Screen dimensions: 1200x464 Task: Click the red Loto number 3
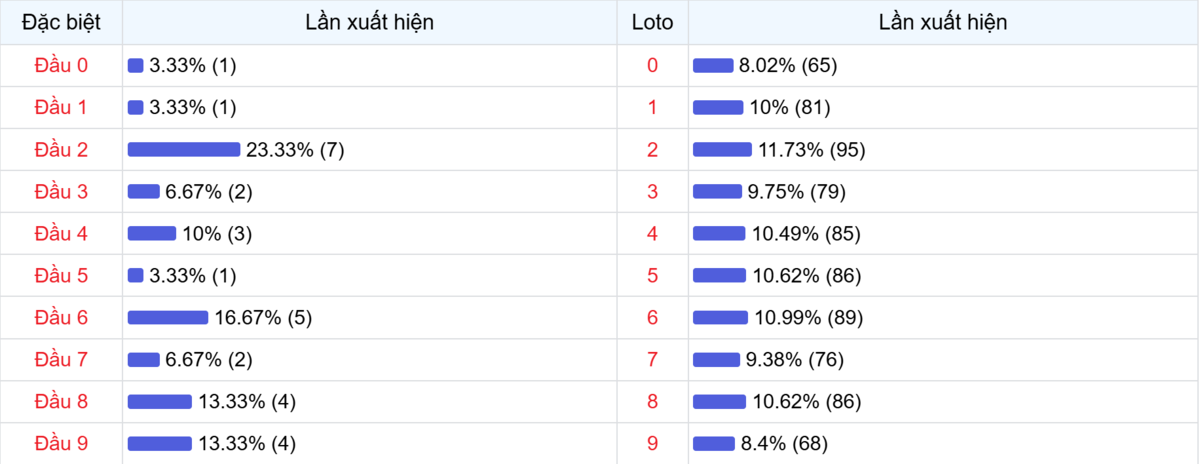pos(653,192)
